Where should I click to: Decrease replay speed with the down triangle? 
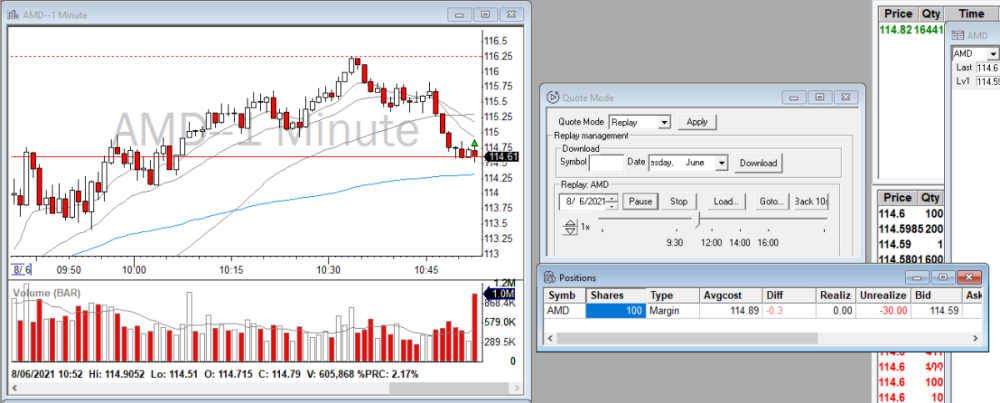tap(570, 231)
